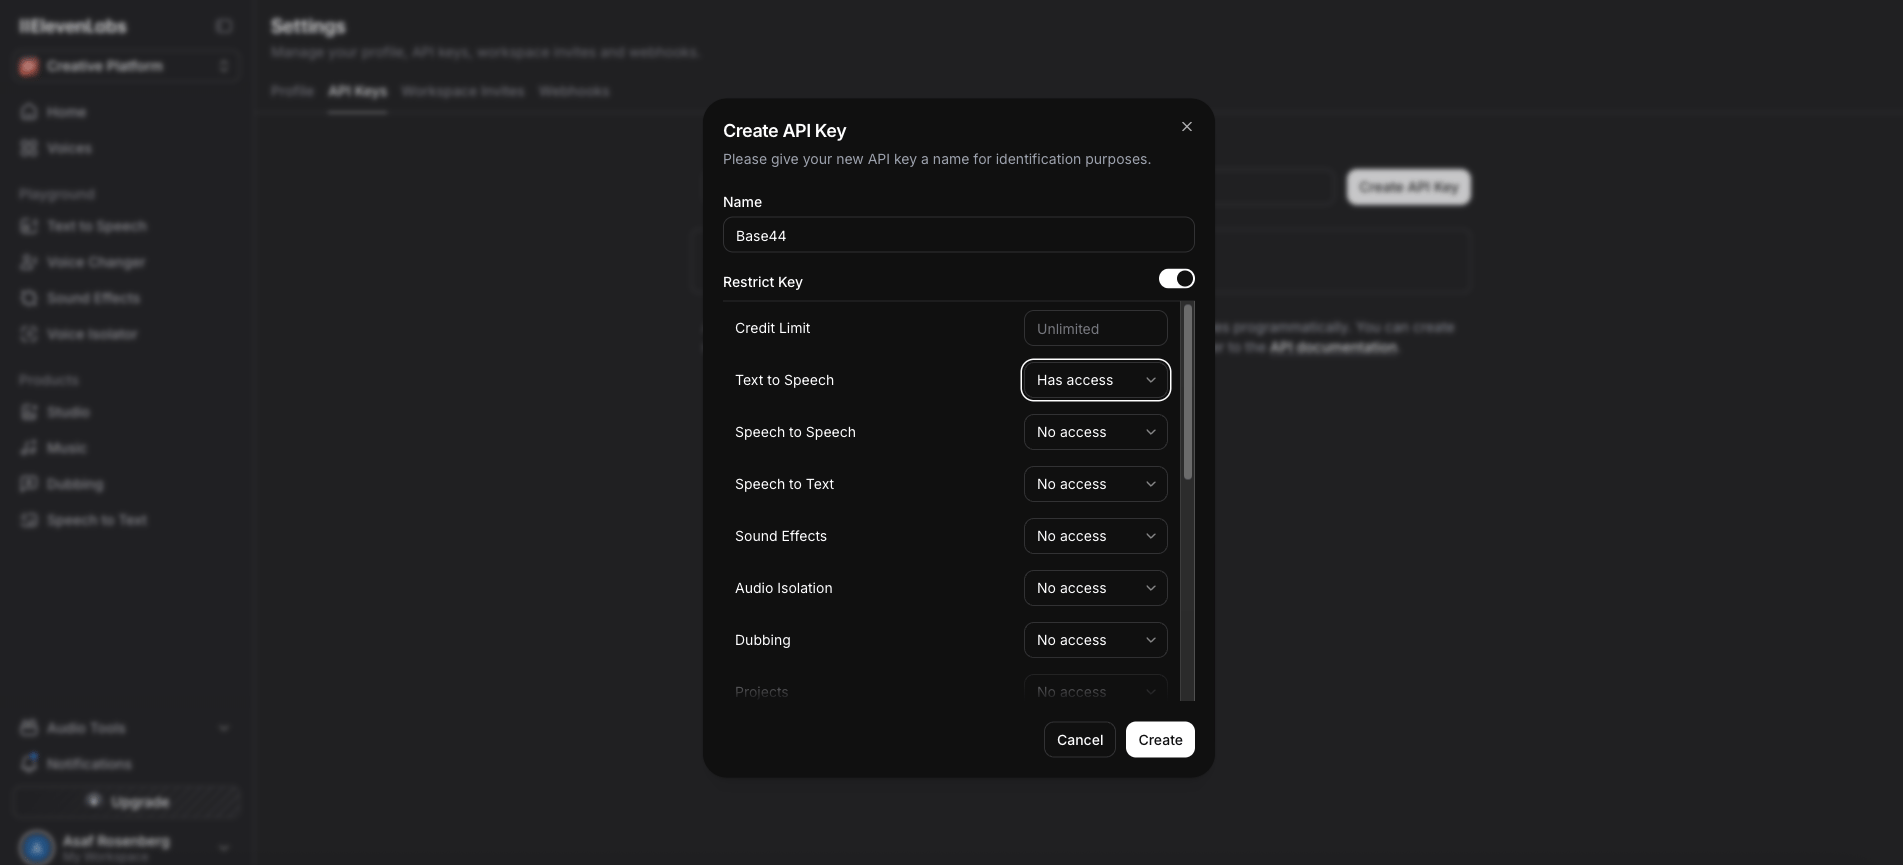Open the Workspace Invites tab
The image size is (1903, 865).
463,91
